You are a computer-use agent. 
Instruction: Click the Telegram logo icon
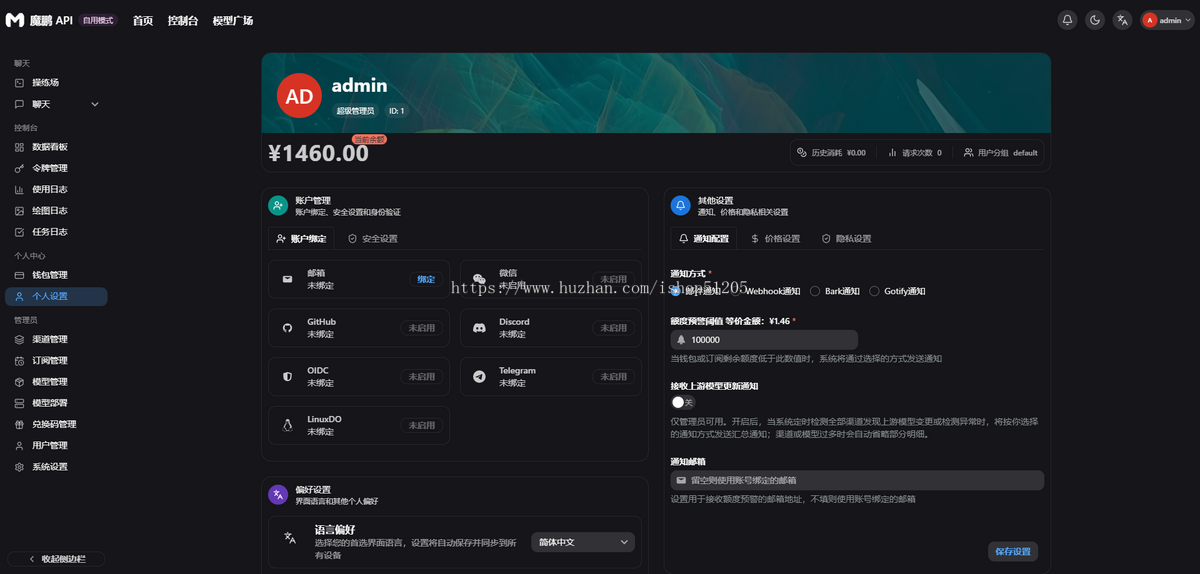[480, 377]
